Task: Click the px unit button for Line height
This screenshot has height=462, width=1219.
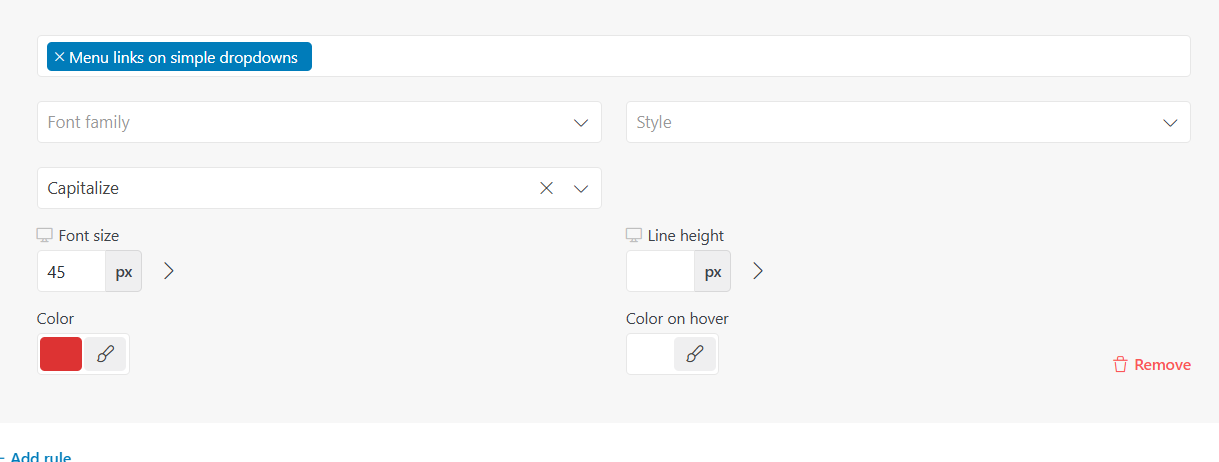Action: [x=713, y=271]
